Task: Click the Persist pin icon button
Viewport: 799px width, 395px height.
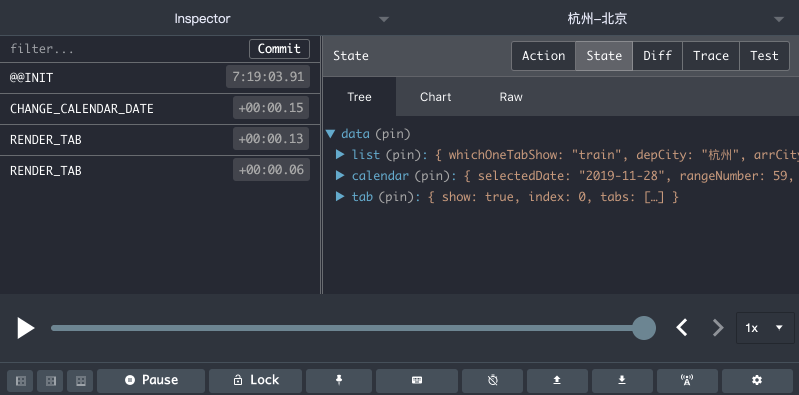Action: (339, 381)
